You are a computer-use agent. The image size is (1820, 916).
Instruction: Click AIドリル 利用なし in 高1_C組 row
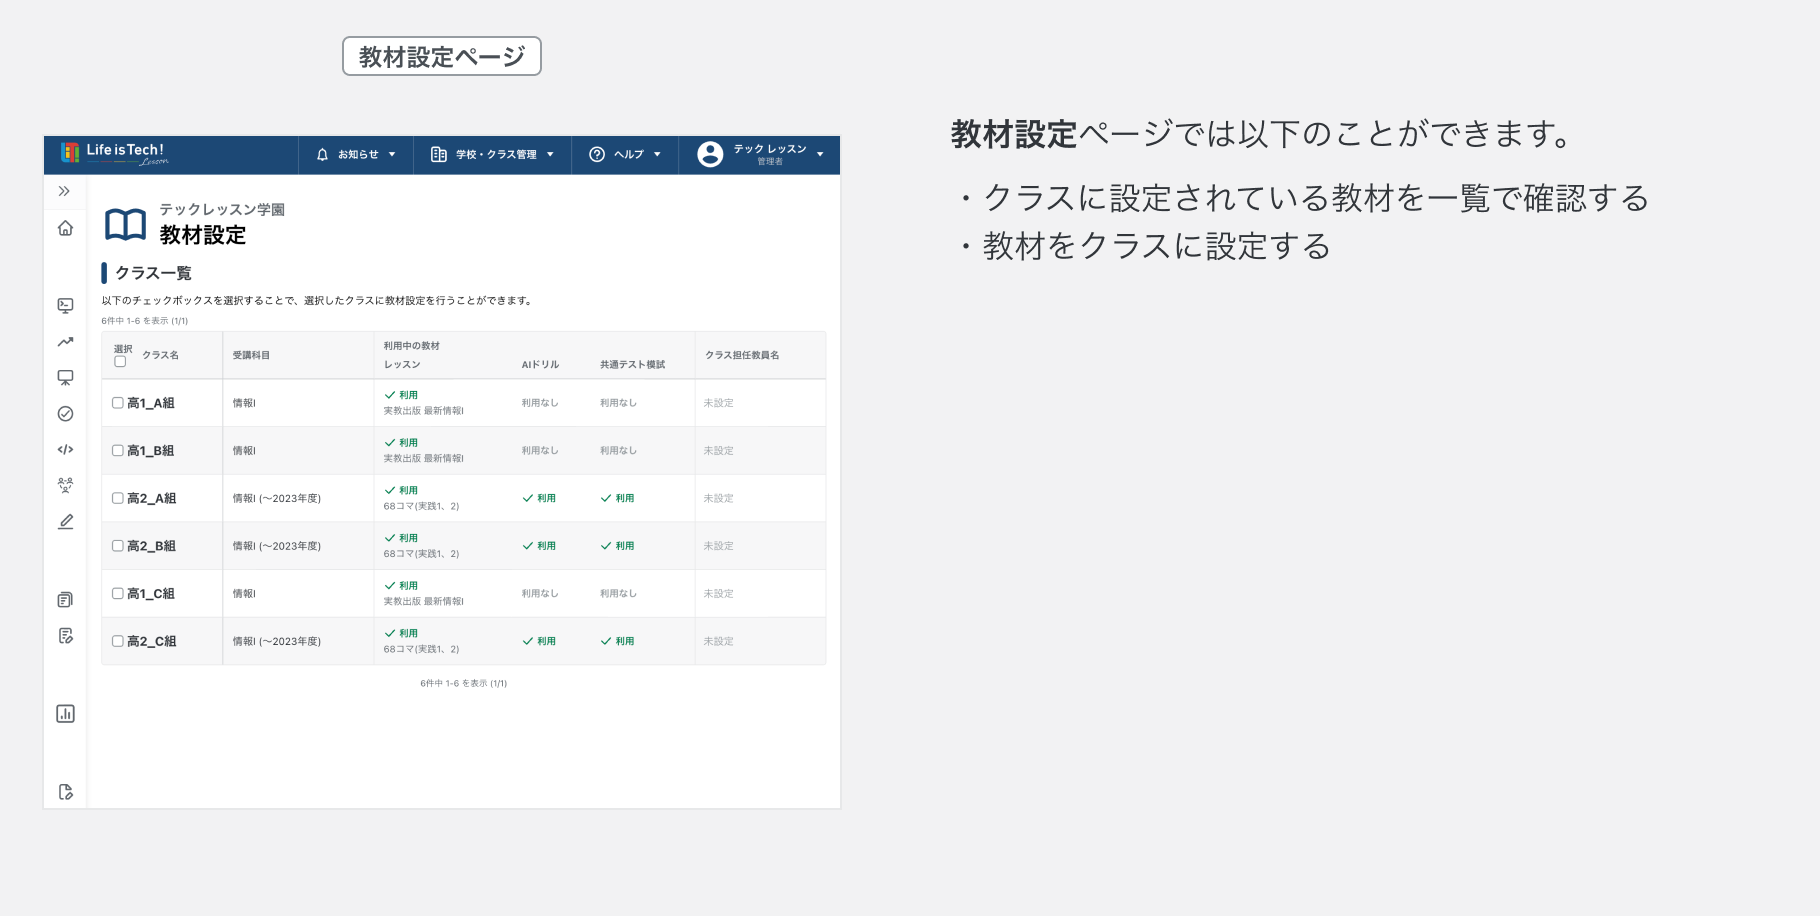[x=540, y=594]
